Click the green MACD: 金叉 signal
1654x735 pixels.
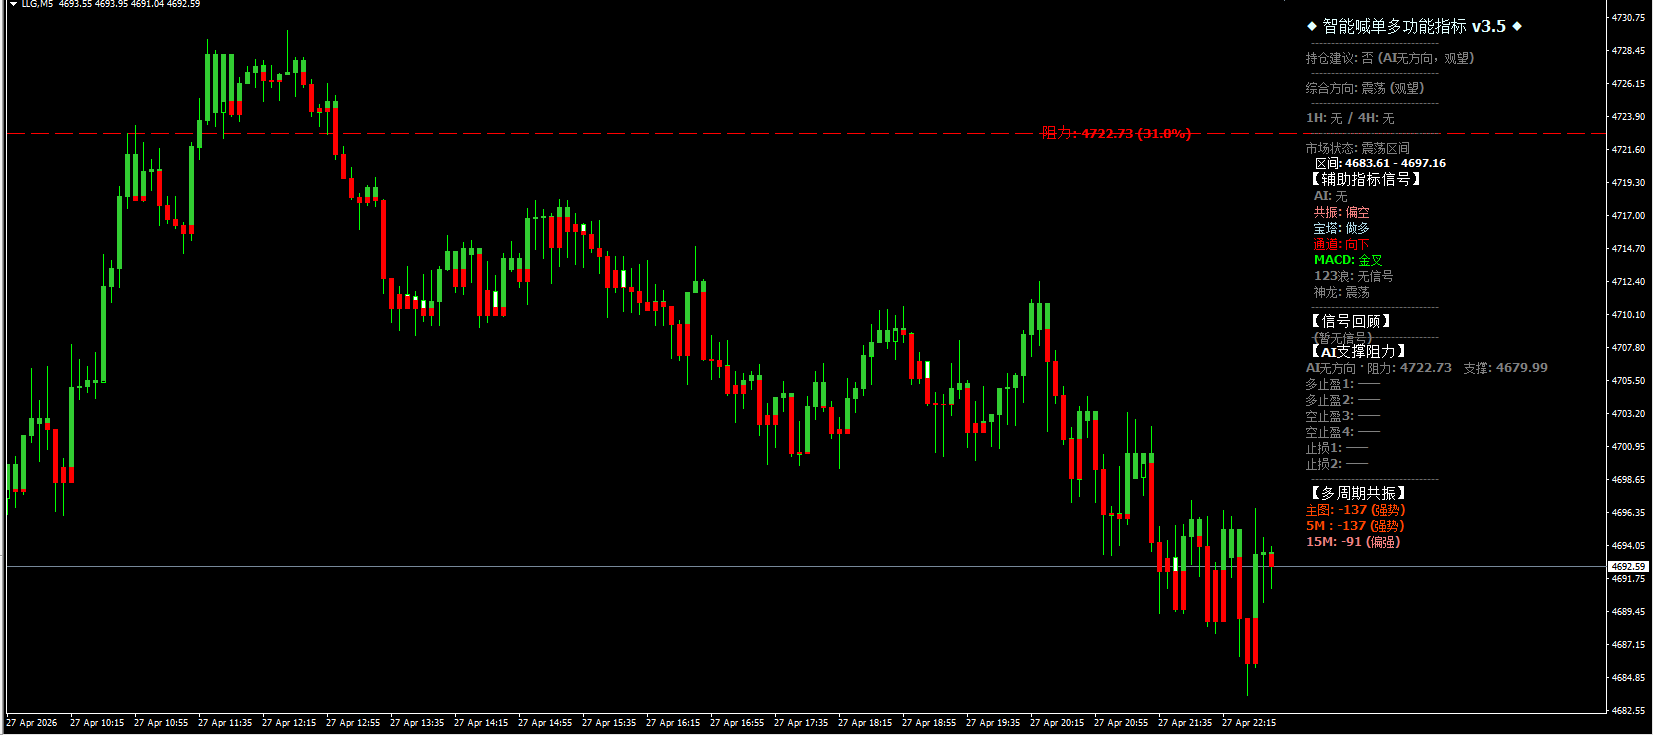pos(1347,260)
